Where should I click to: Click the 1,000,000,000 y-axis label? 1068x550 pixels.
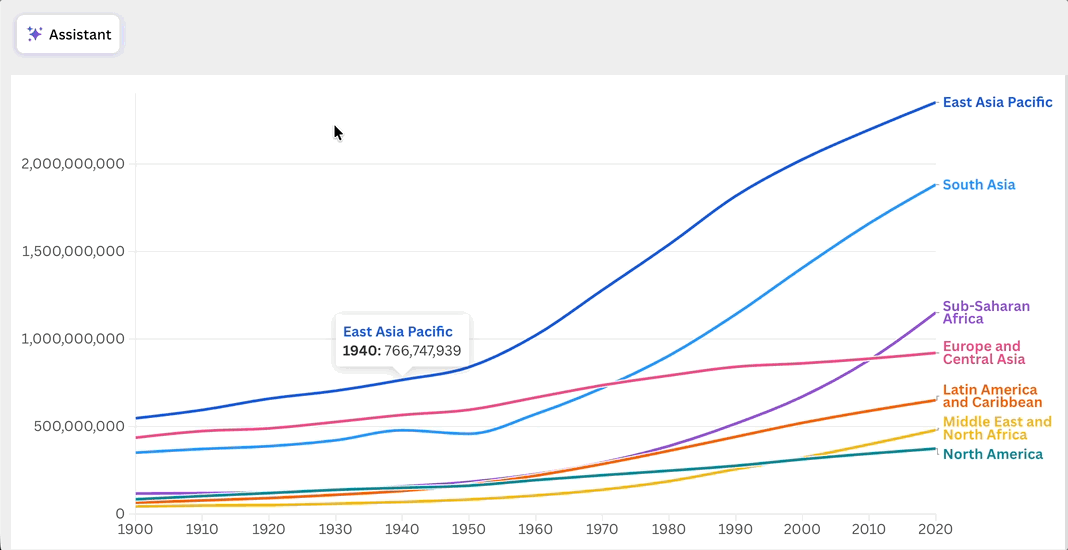pos(73,339)
